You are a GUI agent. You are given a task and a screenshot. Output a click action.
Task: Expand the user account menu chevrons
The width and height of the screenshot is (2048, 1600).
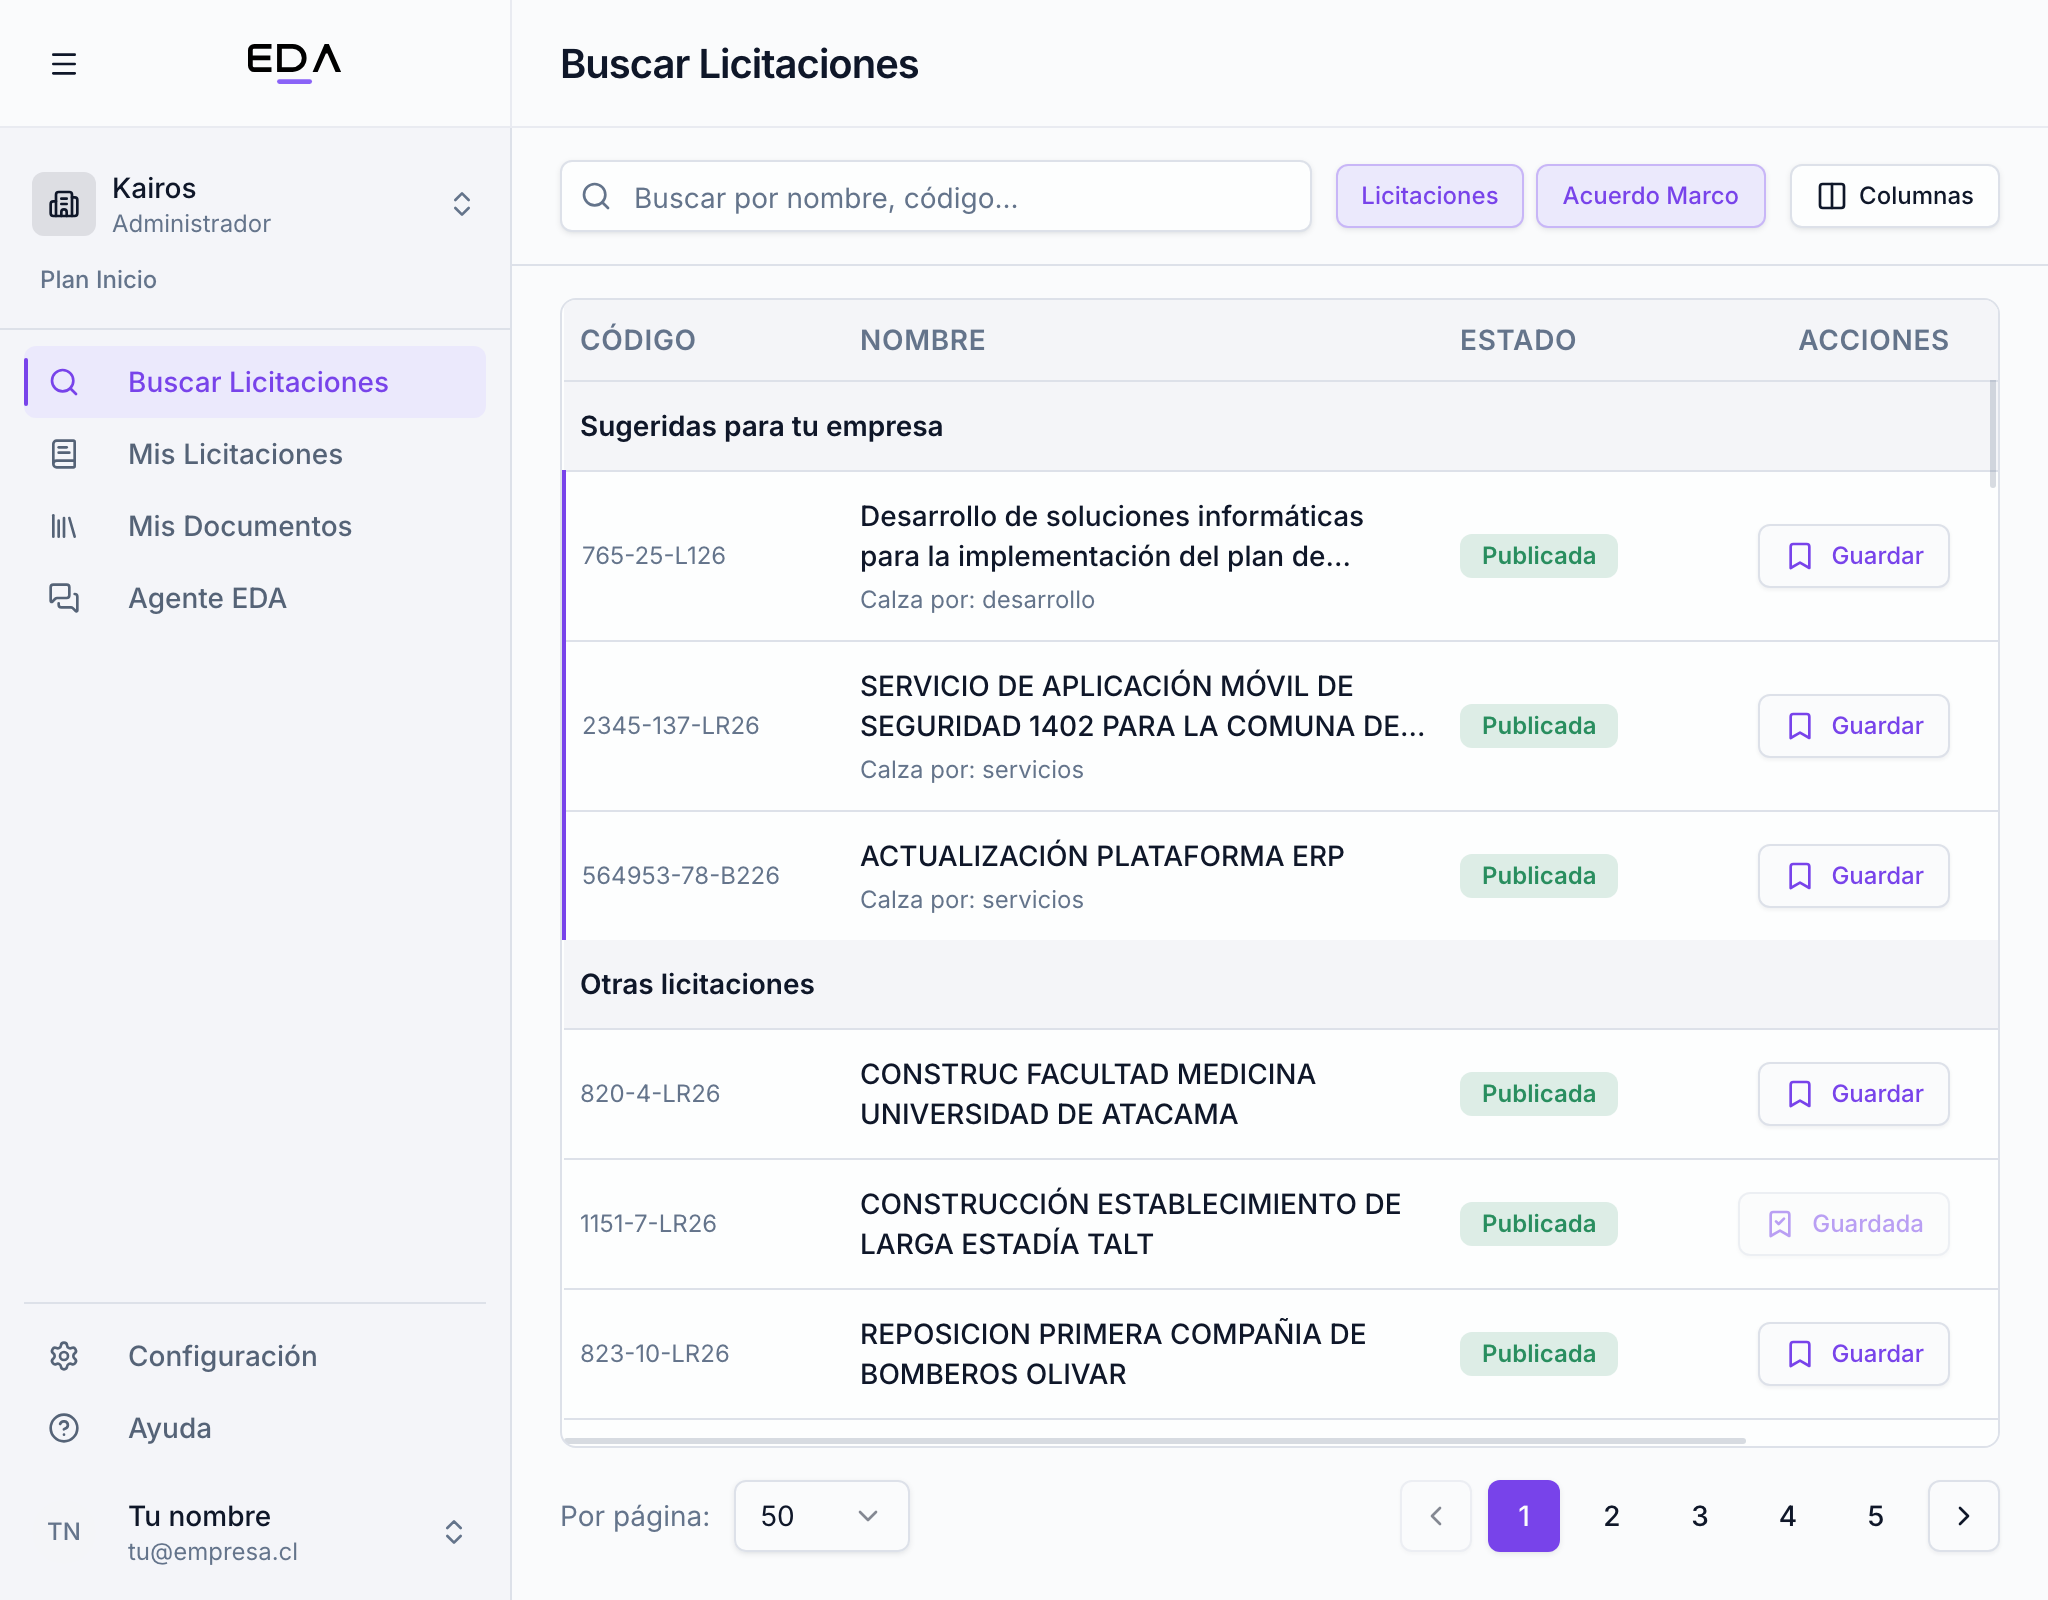click(x=454, y=1532)
